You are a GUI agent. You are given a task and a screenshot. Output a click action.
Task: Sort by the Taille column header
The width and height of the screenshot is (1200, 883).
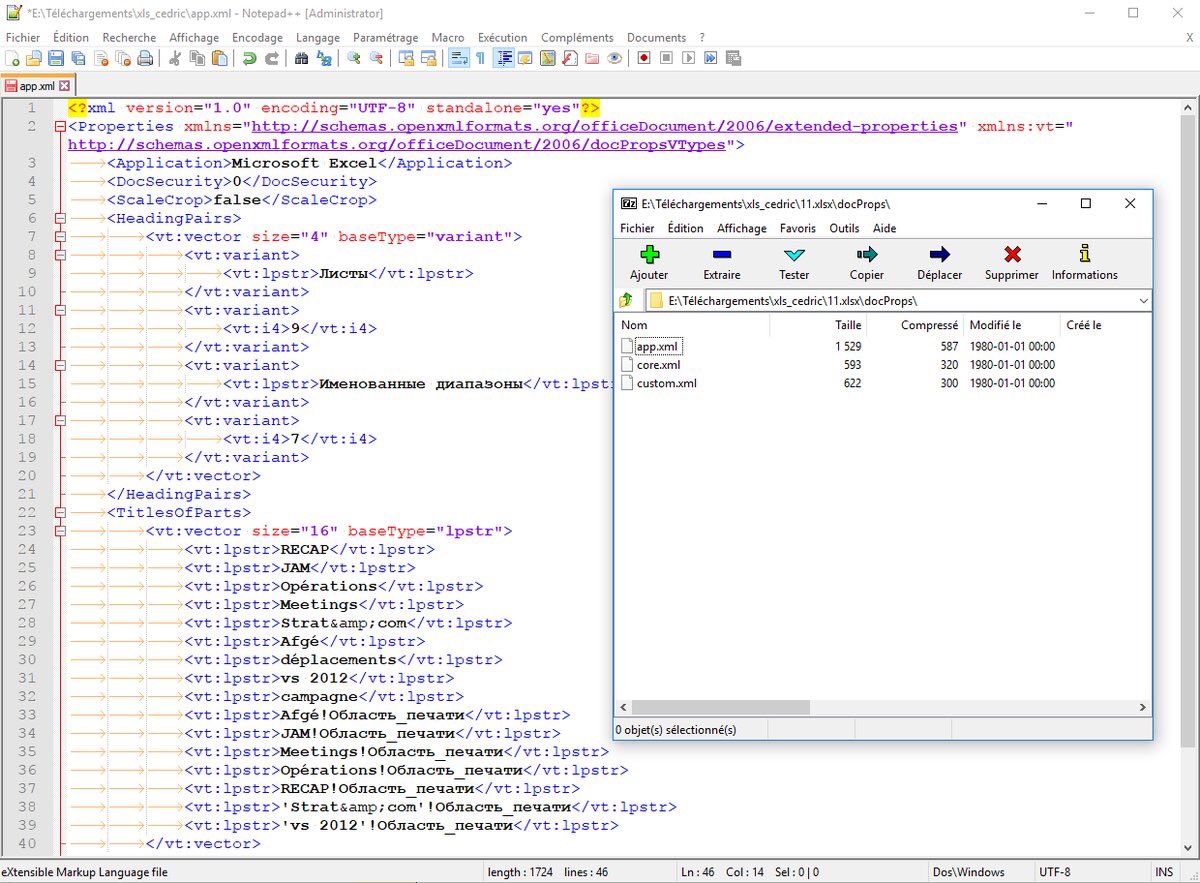click(x=847, y=325)
